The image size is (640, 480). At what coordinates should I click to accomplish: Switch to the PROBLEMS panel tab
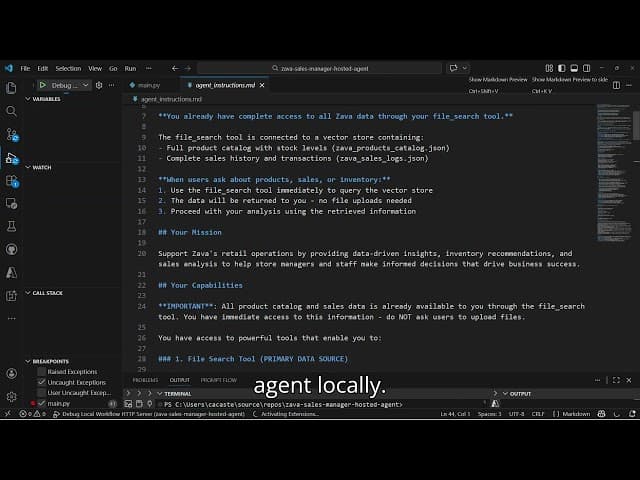point(145,380)
